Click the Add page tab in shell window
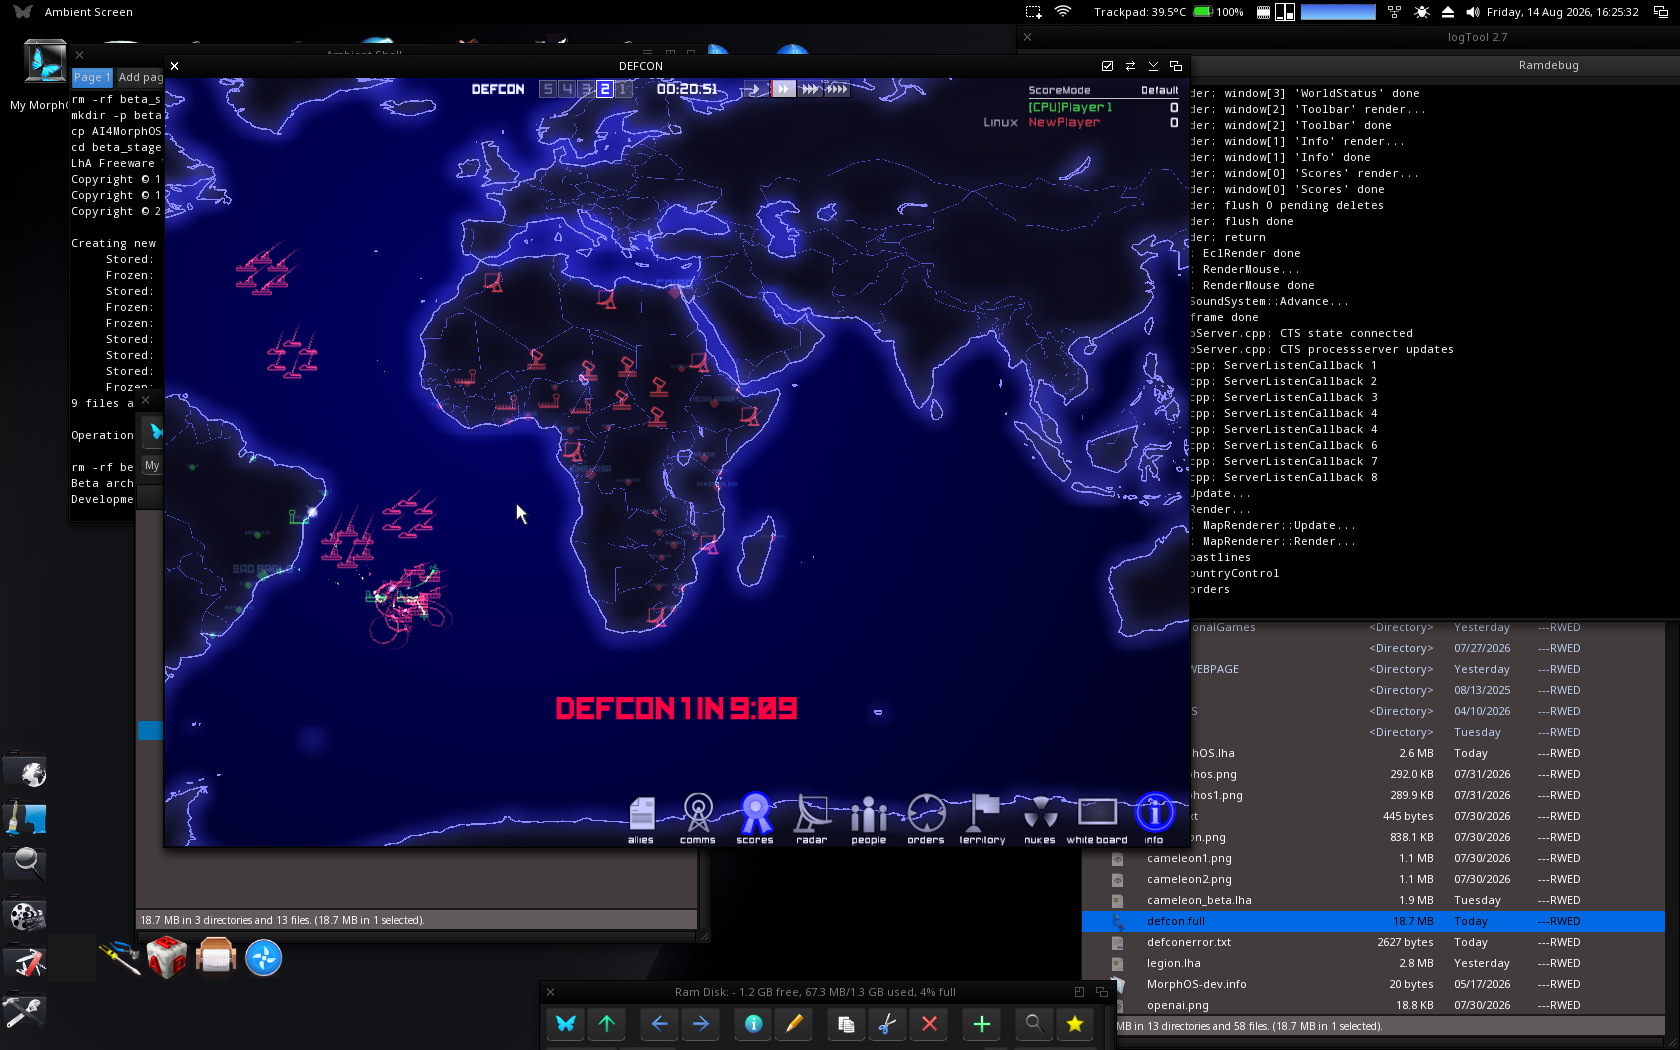The image size is (1680, 1050). [x=140, y=77]
